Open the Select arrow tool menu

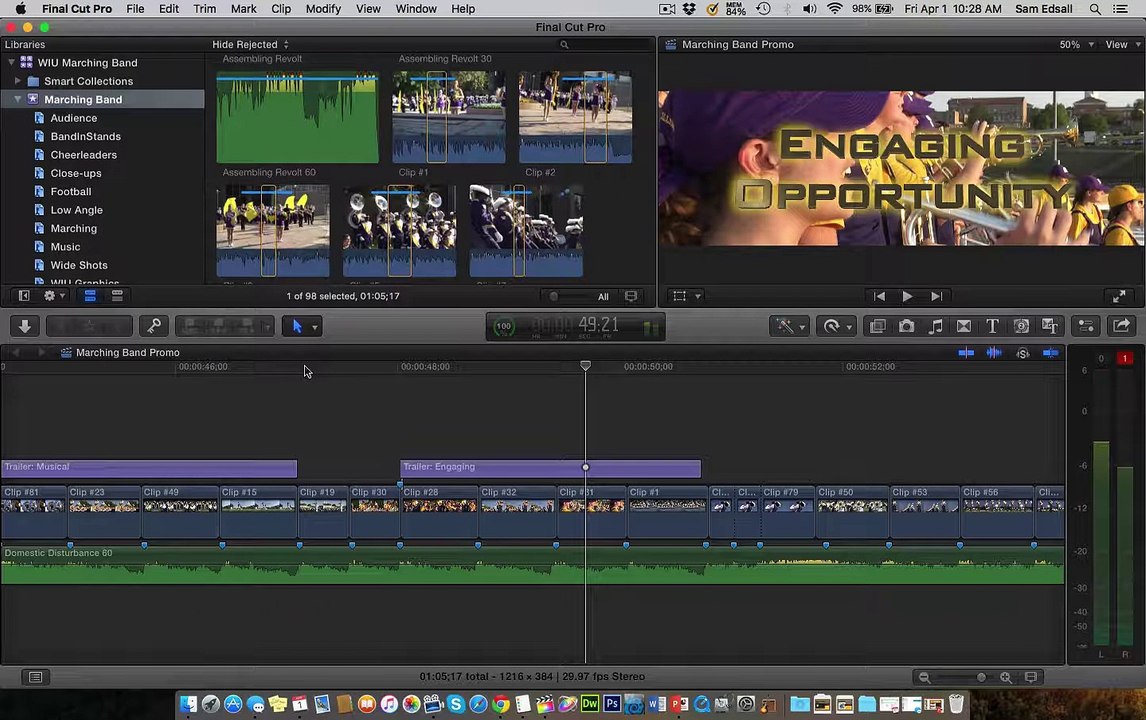pyautogui.click(x=302, y=326)
